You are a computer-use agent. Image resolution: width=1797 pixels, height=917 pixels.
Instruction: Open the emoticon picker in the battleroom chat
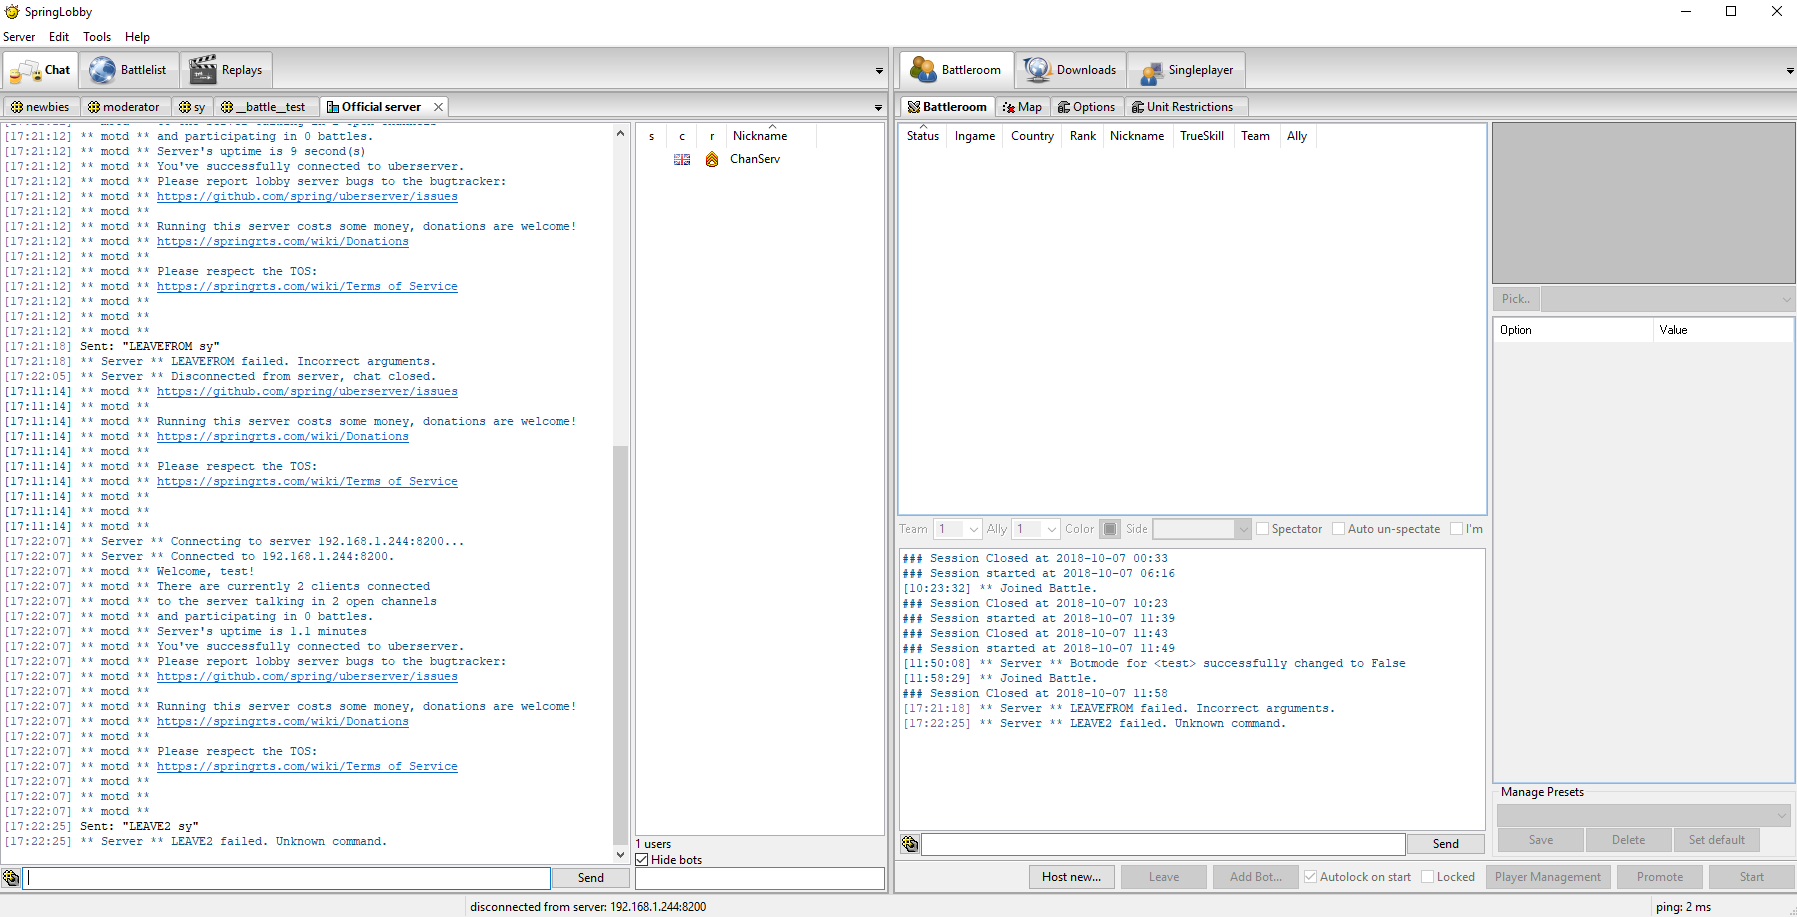click(x=909, y=843)
